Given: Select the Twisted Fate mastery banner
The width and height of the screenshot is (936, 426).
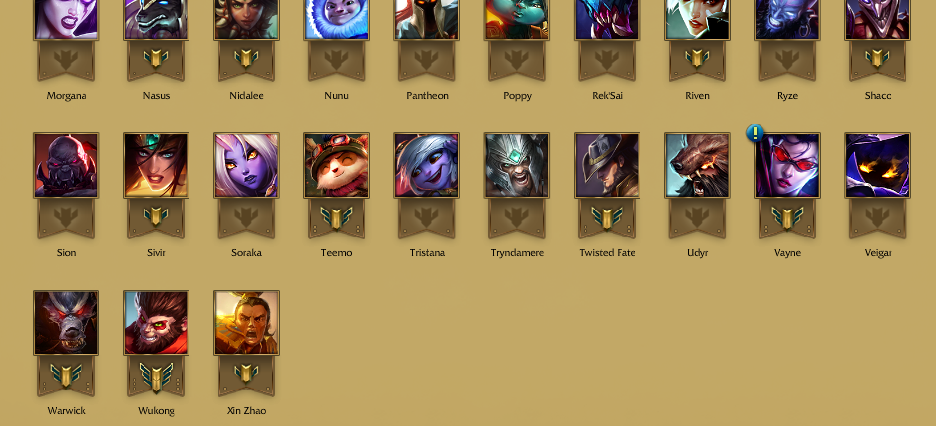Looking at the screenshot, I should pyautogui.click(x=606, y=219).
